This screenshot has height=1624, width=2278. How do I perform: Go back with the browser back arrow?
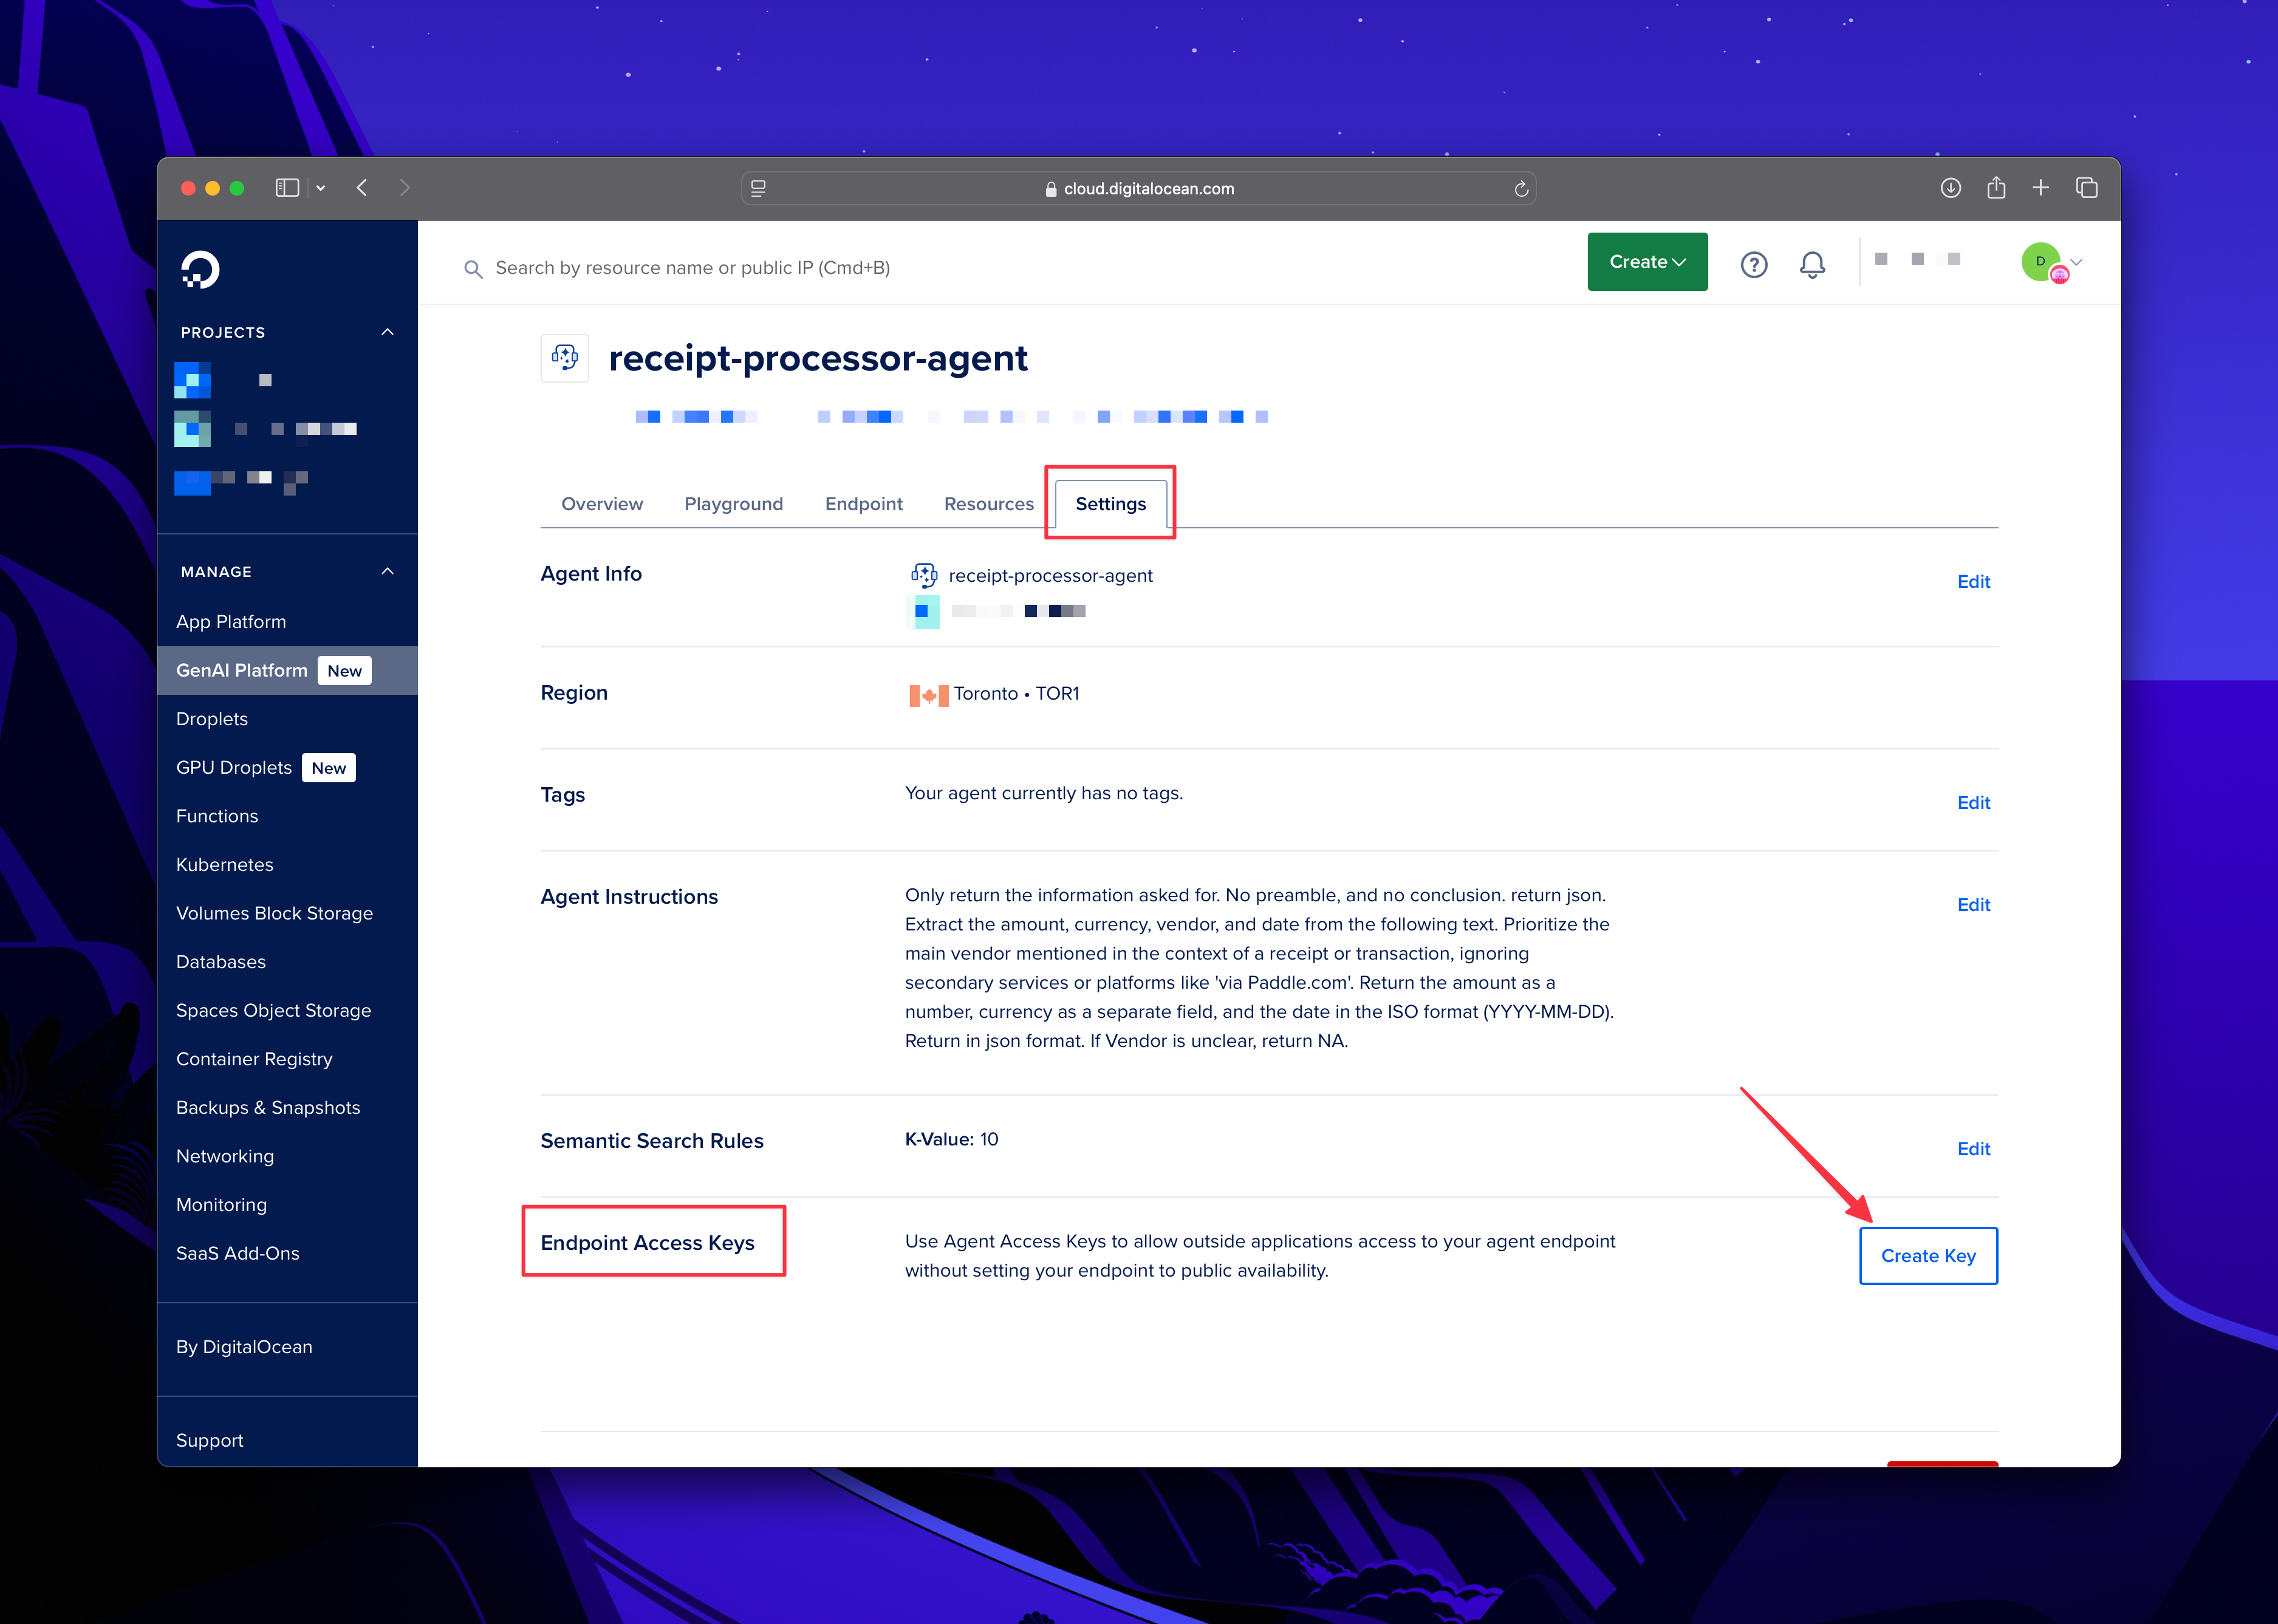coord(362,188)
